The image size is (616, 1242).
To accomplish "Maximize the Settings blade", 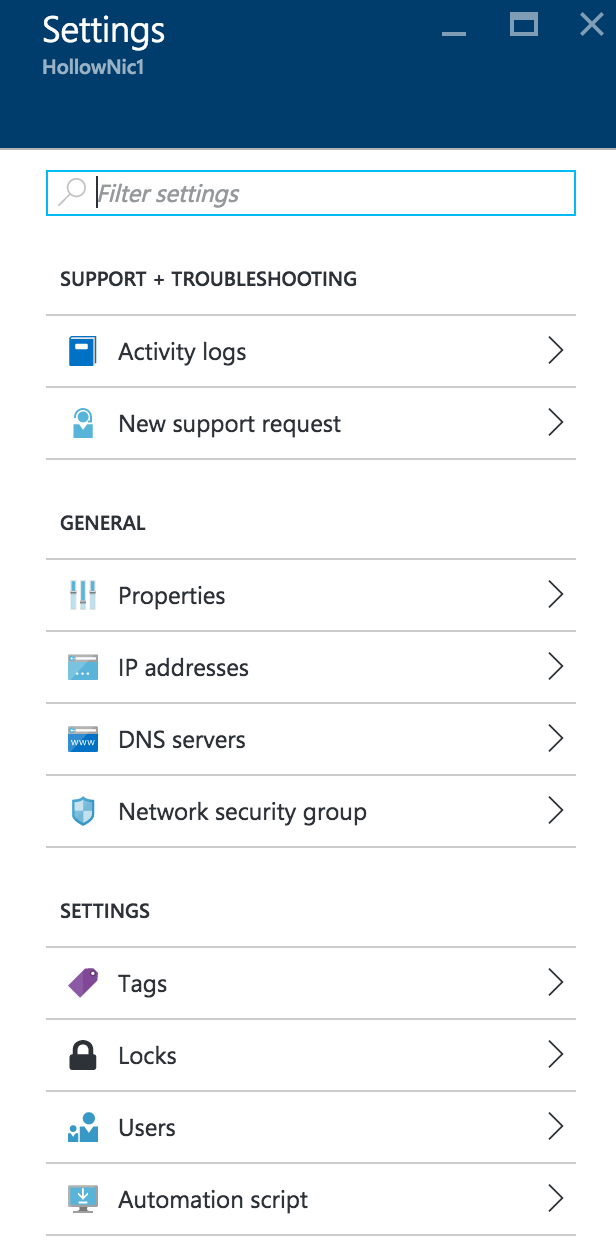I will 524,26.
